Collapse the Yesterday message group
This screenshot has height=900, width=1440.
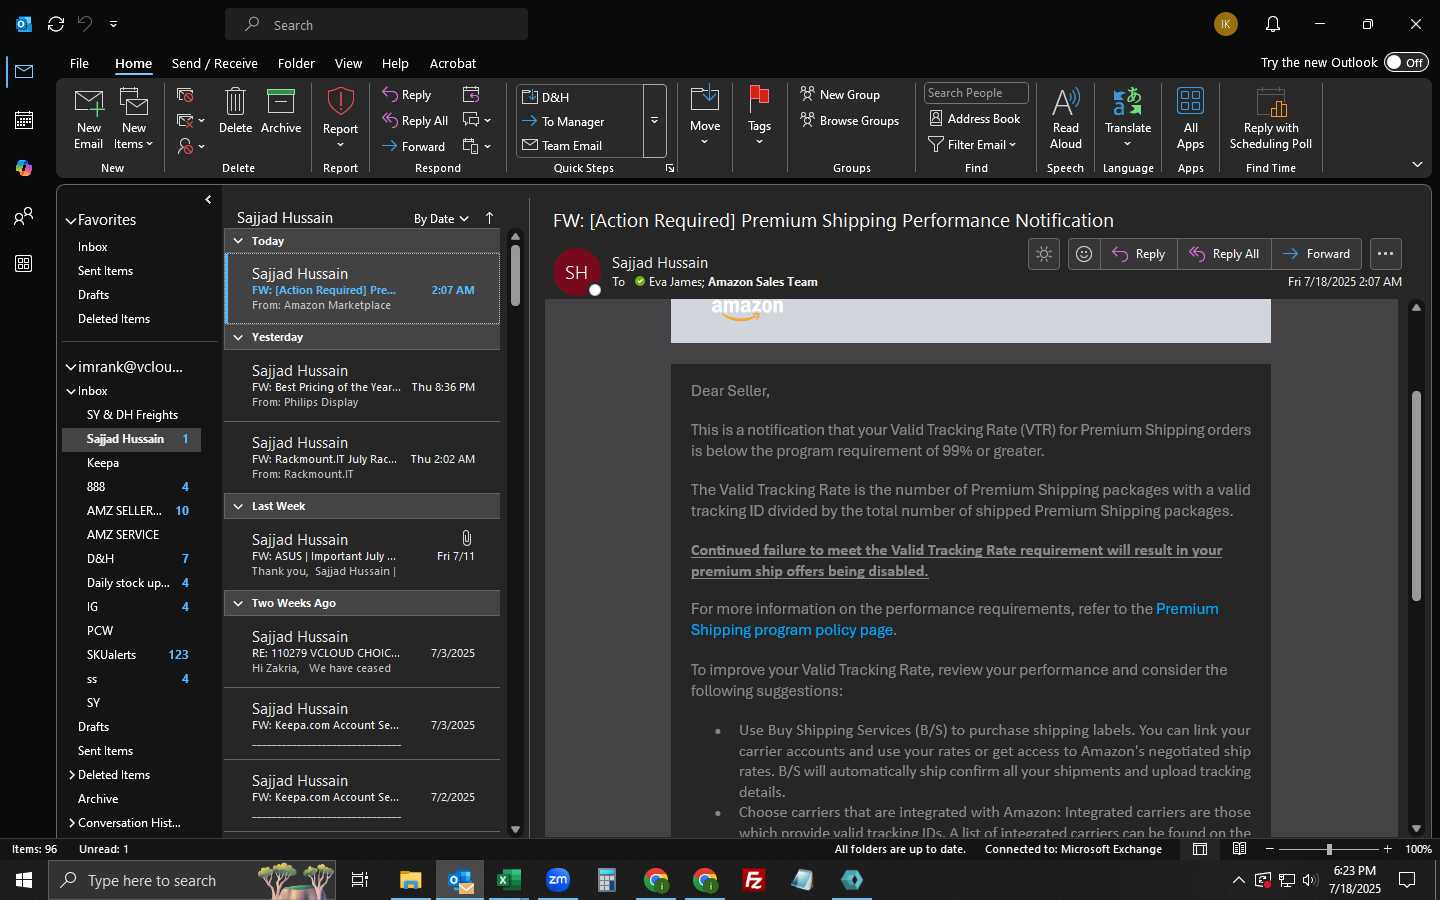[x=238, y=338]
